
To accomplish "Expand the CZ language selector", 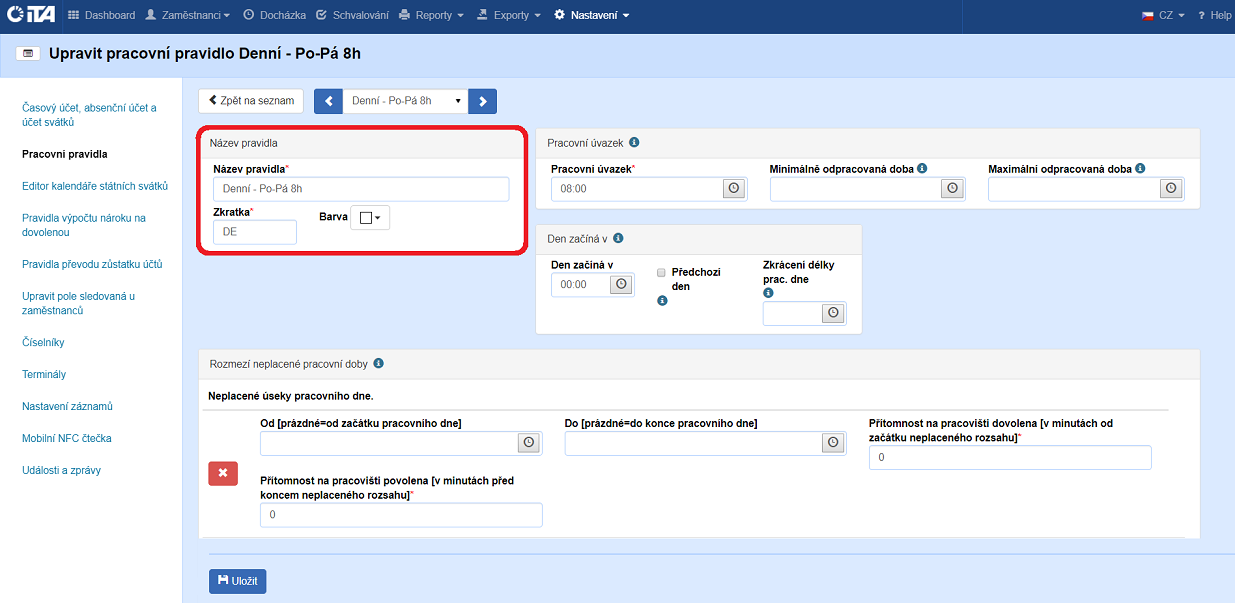I will point(1163,16).
